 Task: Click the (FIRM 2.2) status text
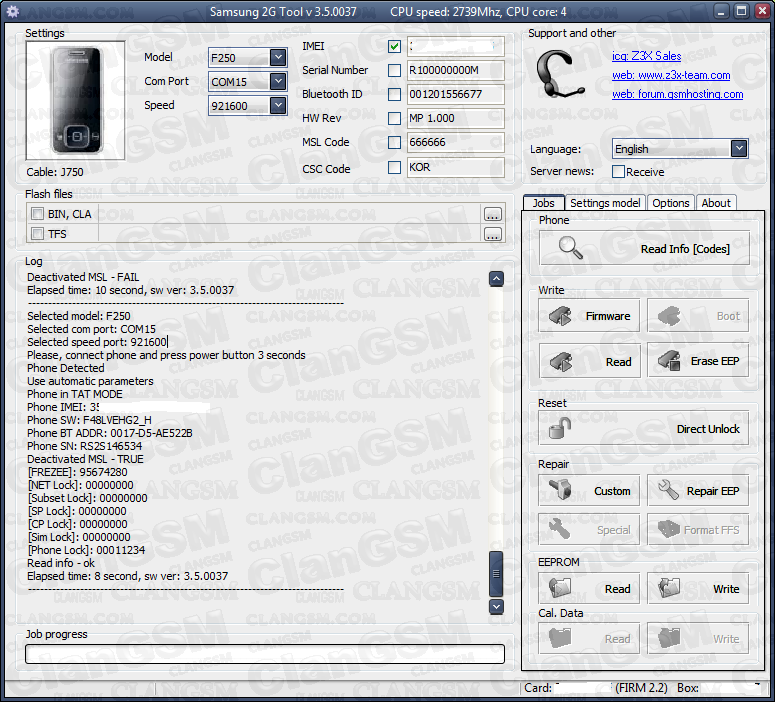641,688
